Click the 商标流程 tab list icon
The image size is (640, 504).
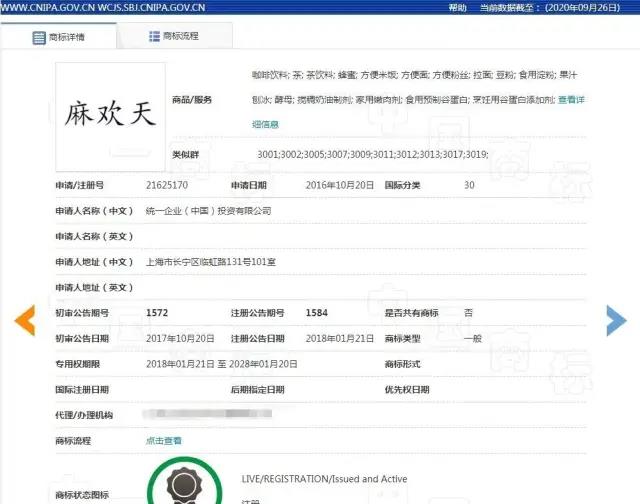[154, 37]
